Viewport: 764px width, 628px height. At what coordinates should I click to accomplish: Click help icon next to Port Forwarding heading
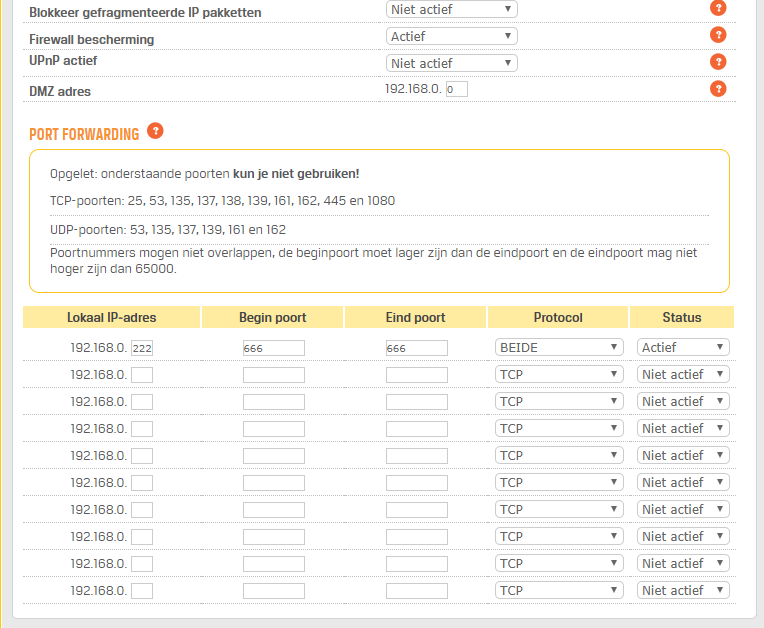pyautogui.click(x=155, y=131)
